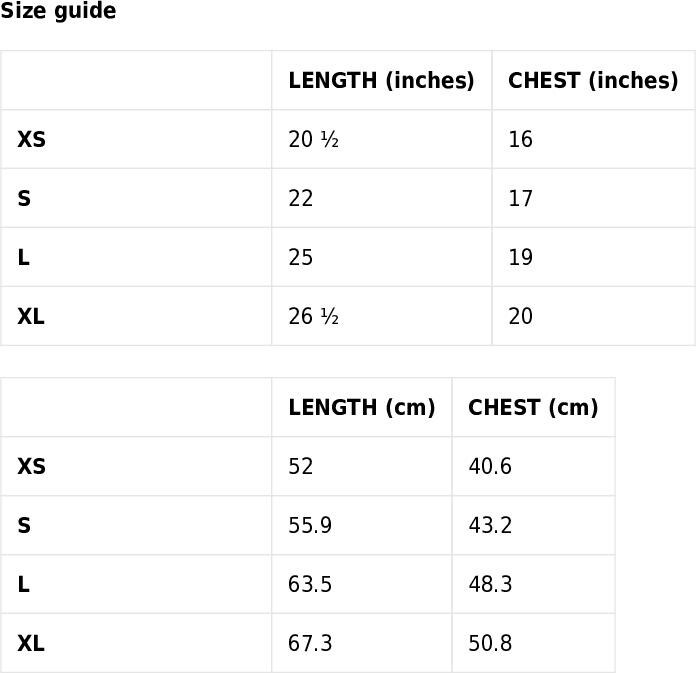The height and width of the screenshot is (673, 696).
Task: Click chest value 40.6 for XS
Action: (x=490, y=467)
